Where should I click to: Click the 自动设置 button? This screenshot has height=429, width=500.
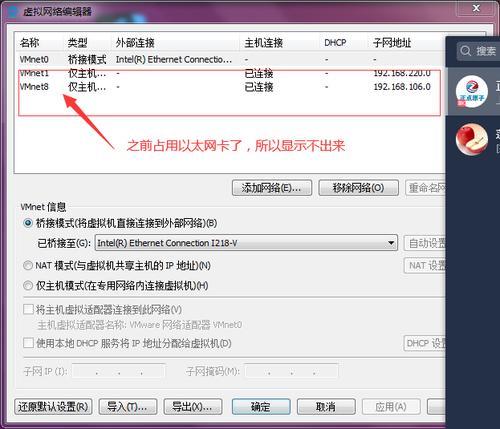coord(425,243)
